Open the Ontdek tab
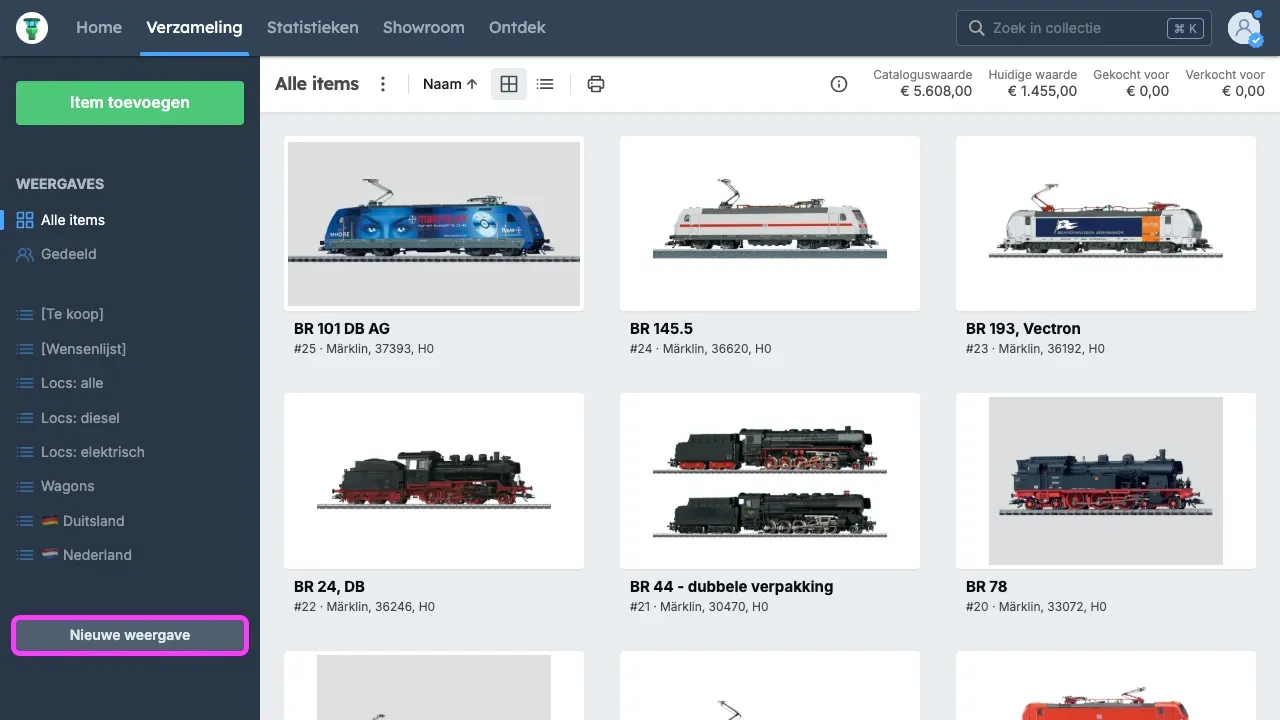The image size is (1280, 720). (517, 28)
